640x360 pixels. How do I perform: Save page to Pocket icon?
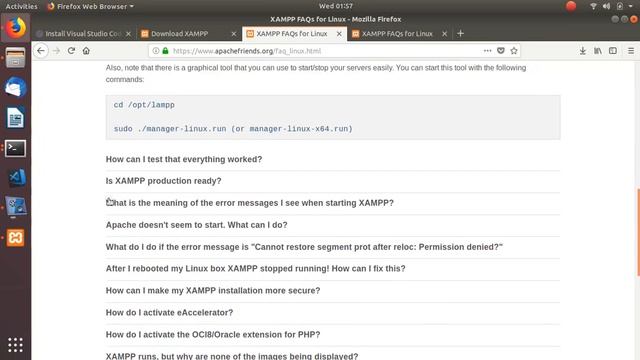pyautogui.click(x=501, y=51)
